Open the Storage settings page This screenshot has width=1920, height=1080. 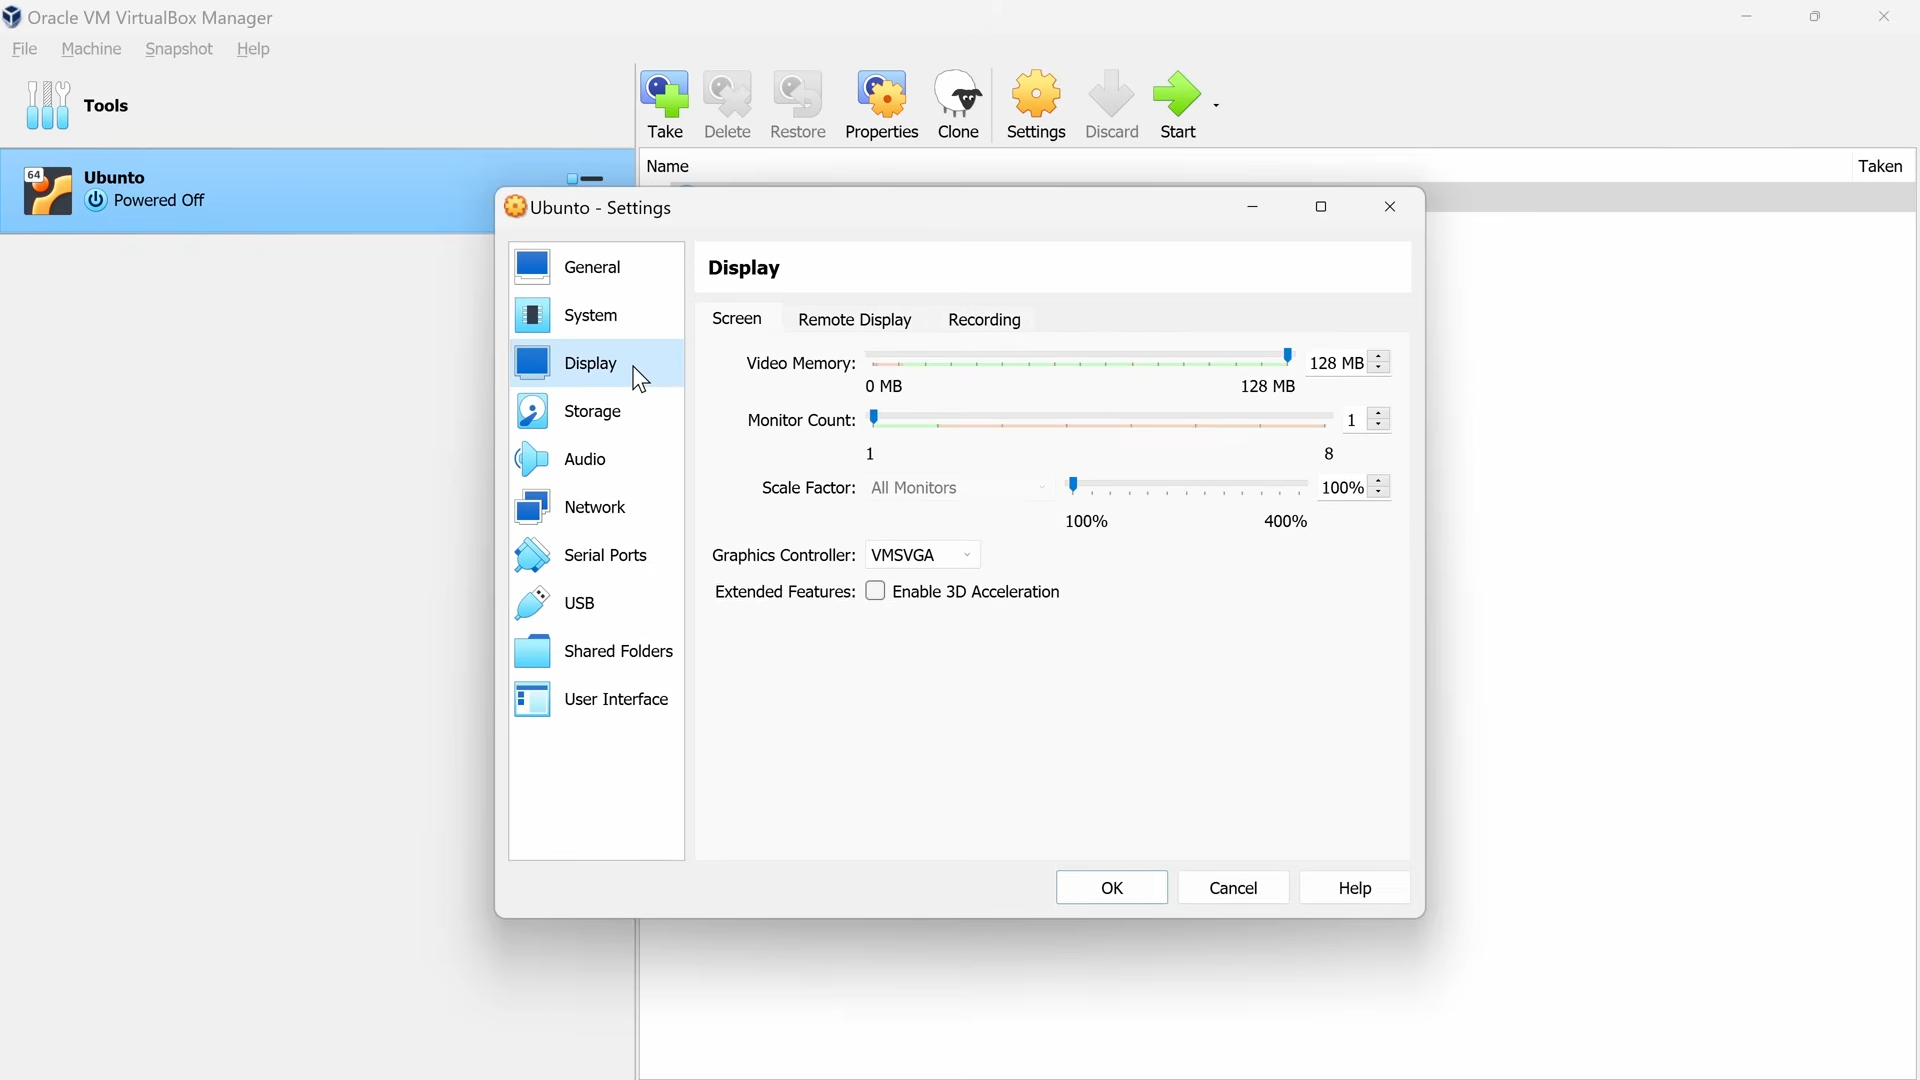coord(594,411)
